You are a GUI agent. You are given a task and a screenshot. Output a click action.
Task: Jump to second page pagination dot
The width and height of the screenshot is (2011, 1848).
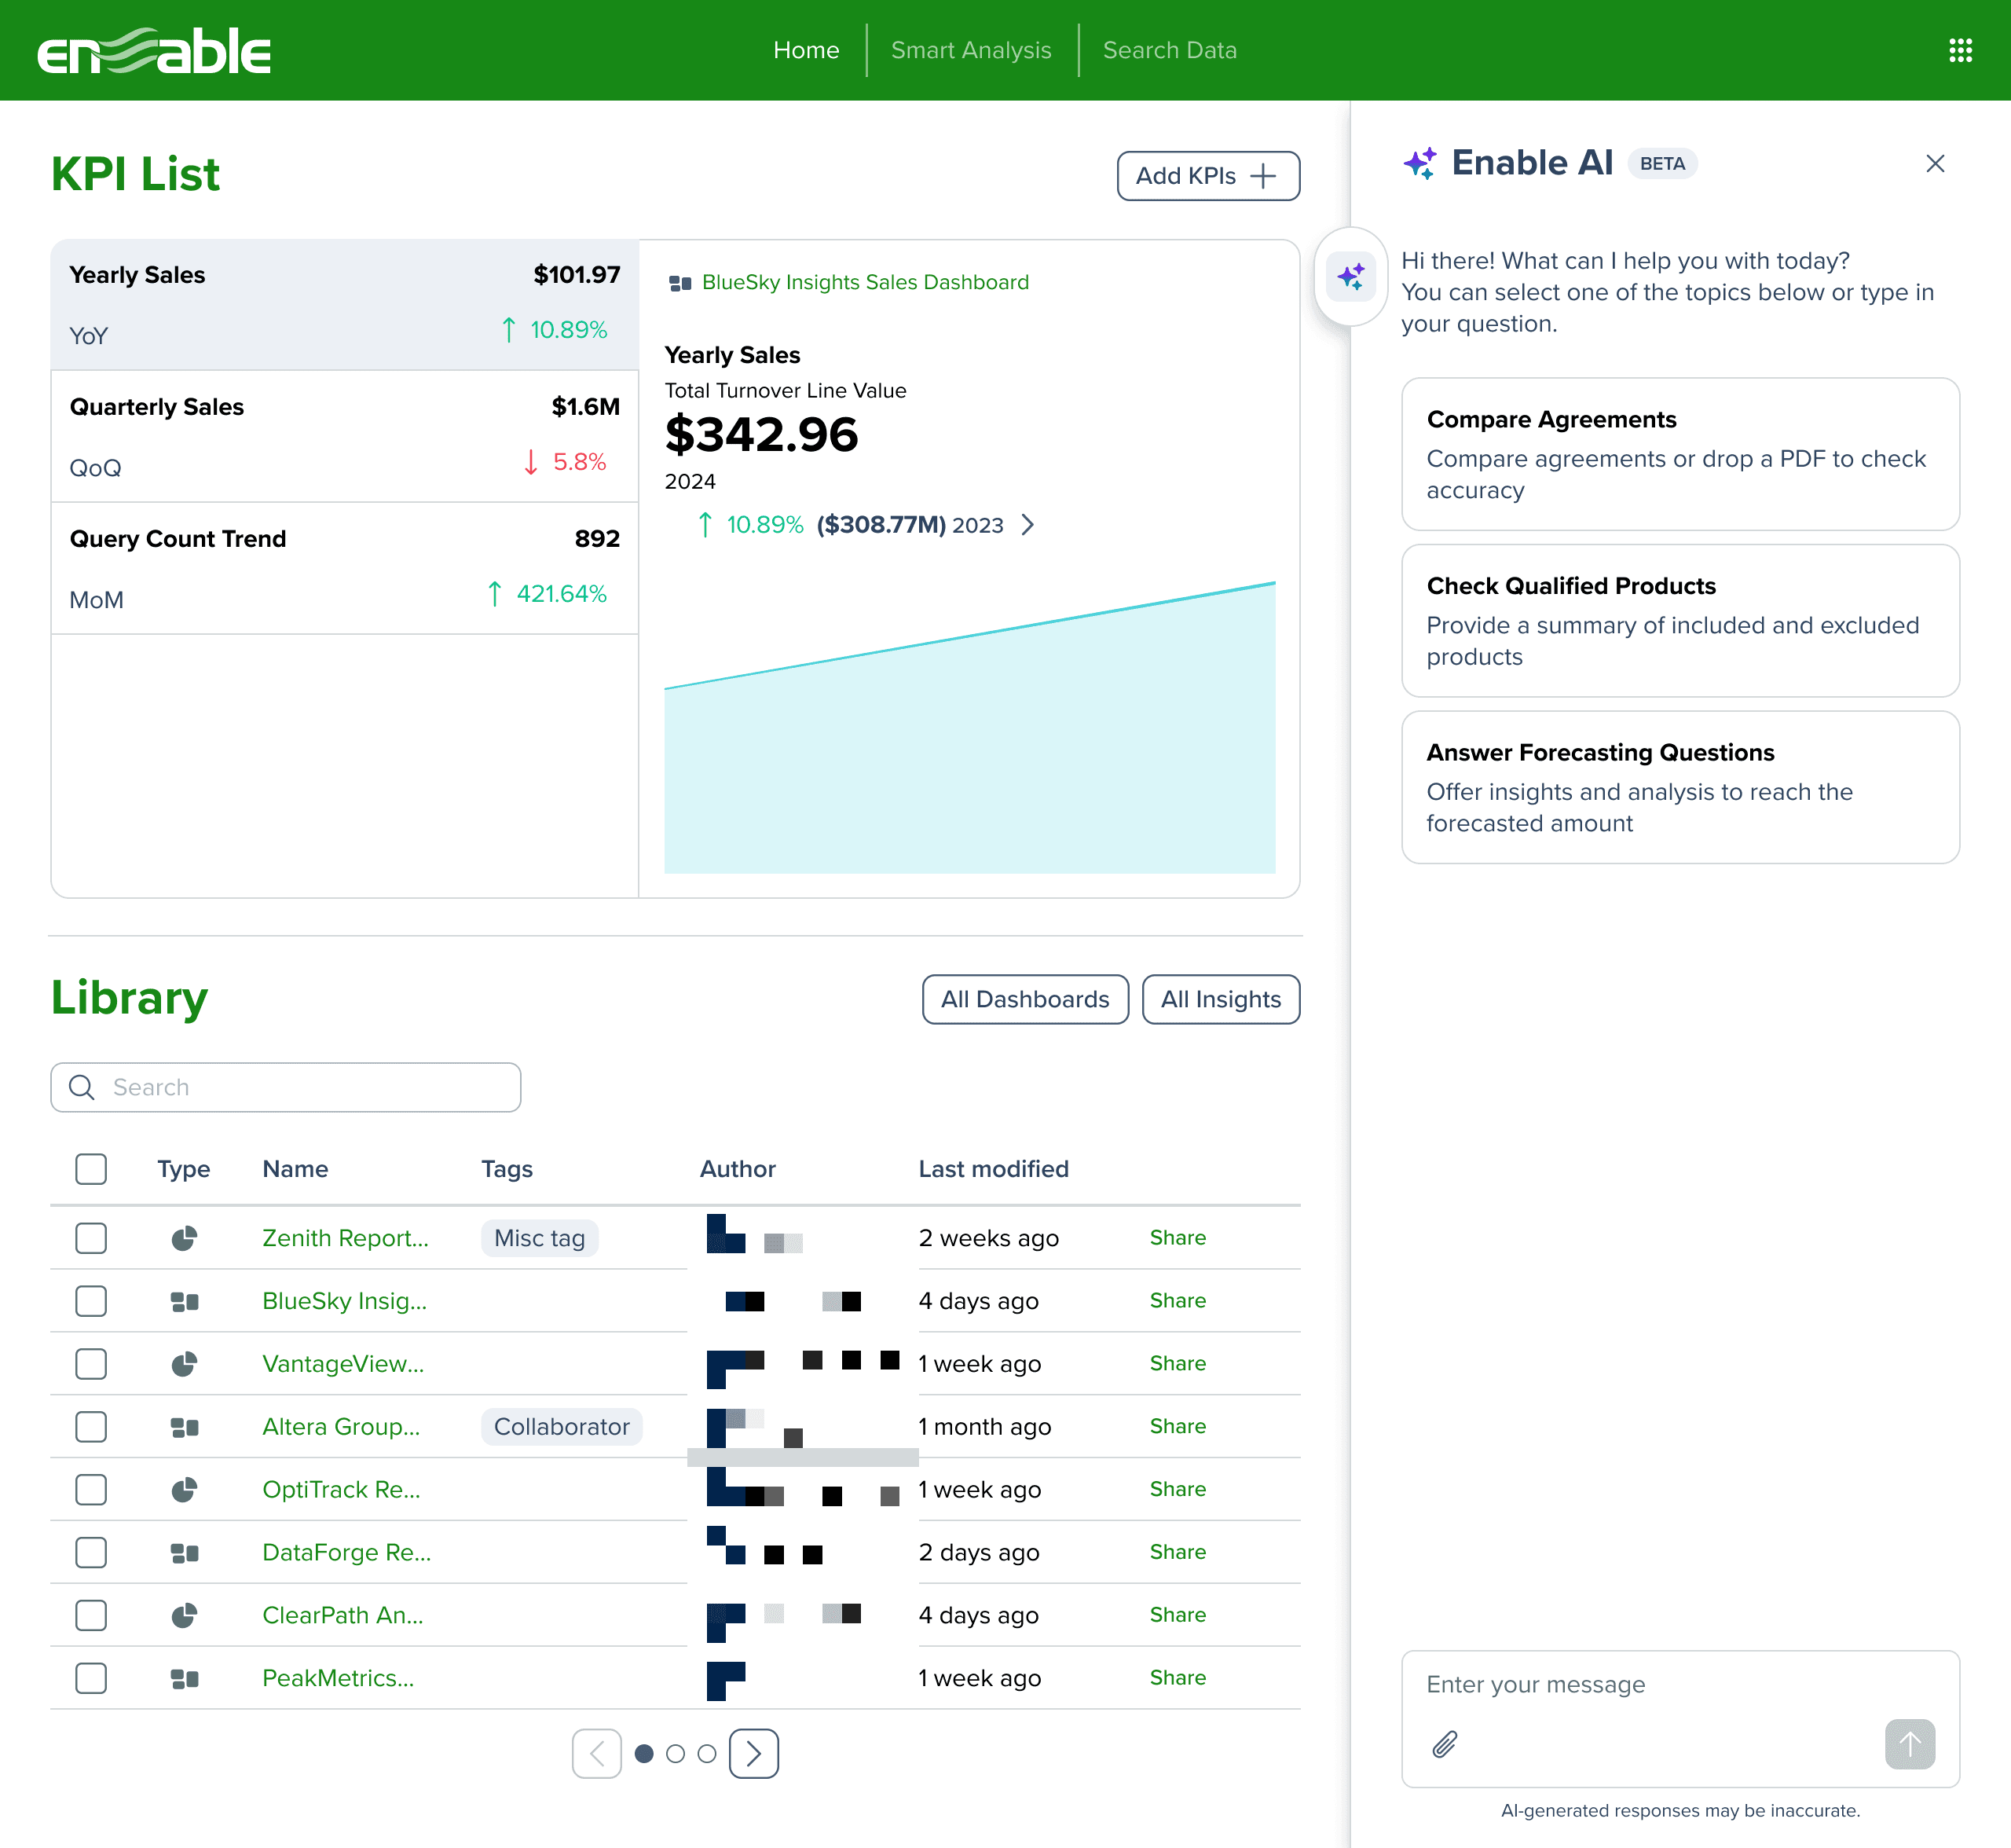click(x=675, y=1753)
